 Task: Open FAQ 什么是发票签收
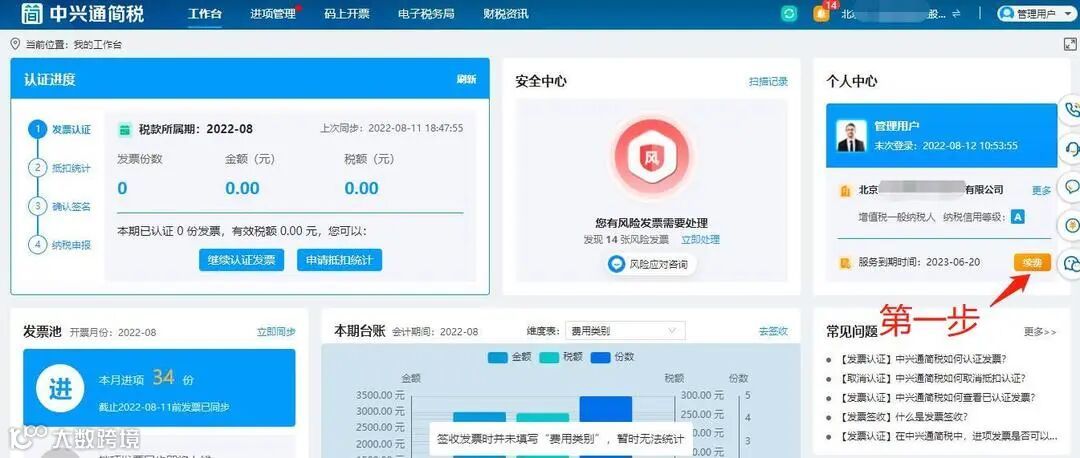(x=902, y=417)
